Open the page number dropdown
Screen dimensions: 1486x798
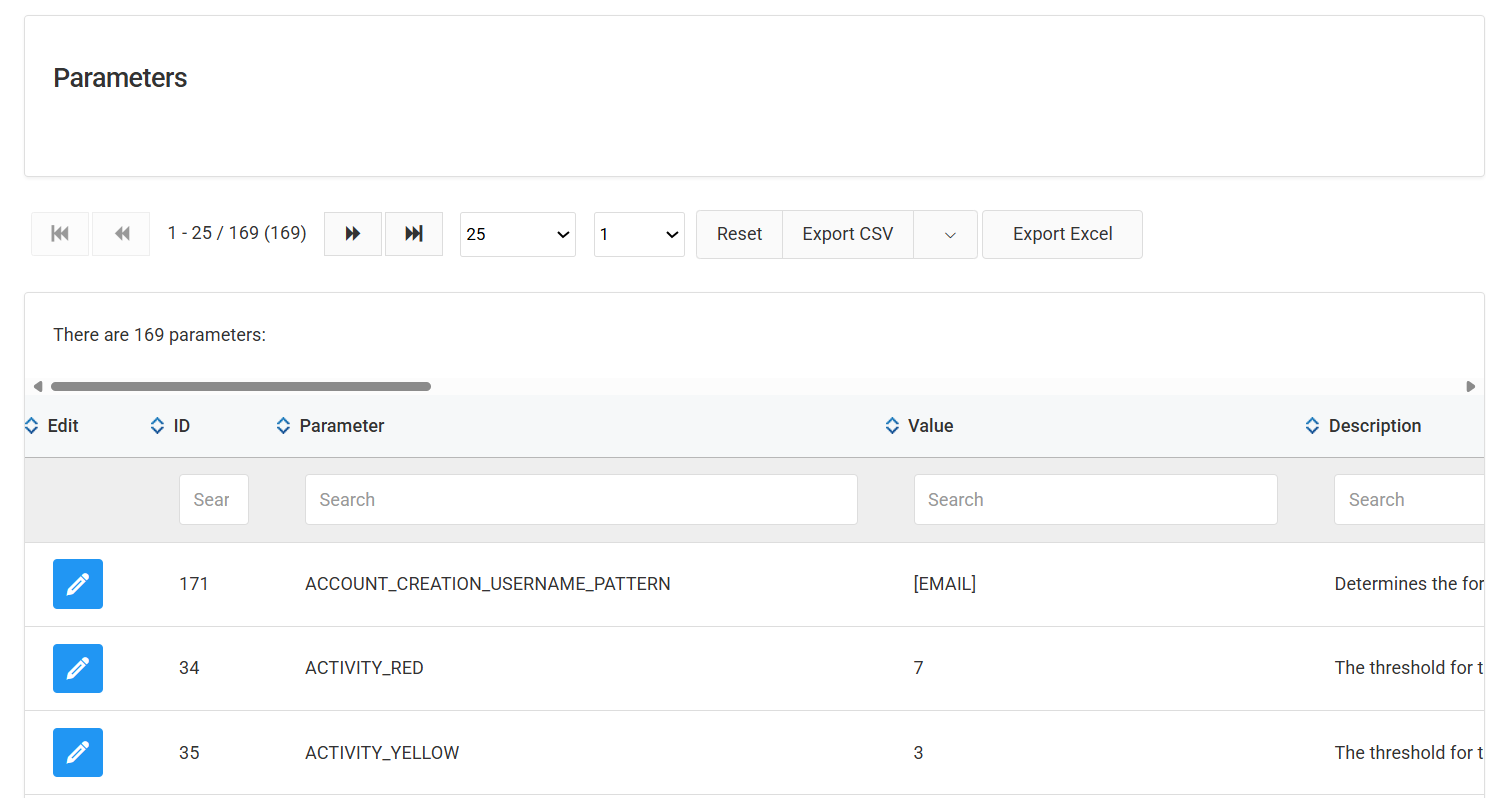pyautogui.click(x=638, y=234)
